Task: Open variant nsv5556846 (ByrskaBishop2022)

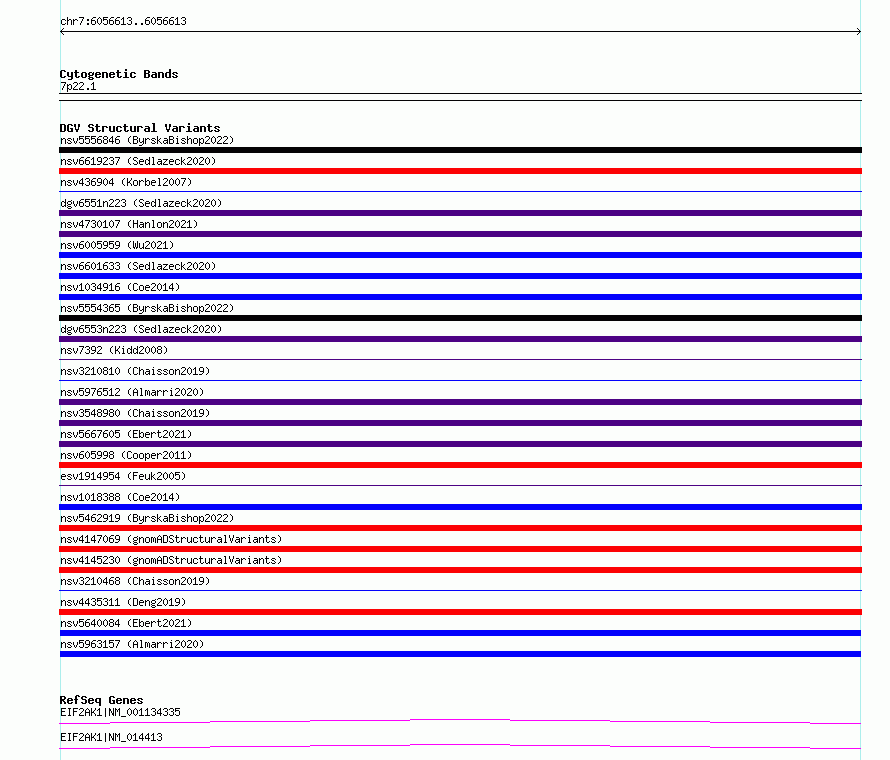Action: coord(147,140)
